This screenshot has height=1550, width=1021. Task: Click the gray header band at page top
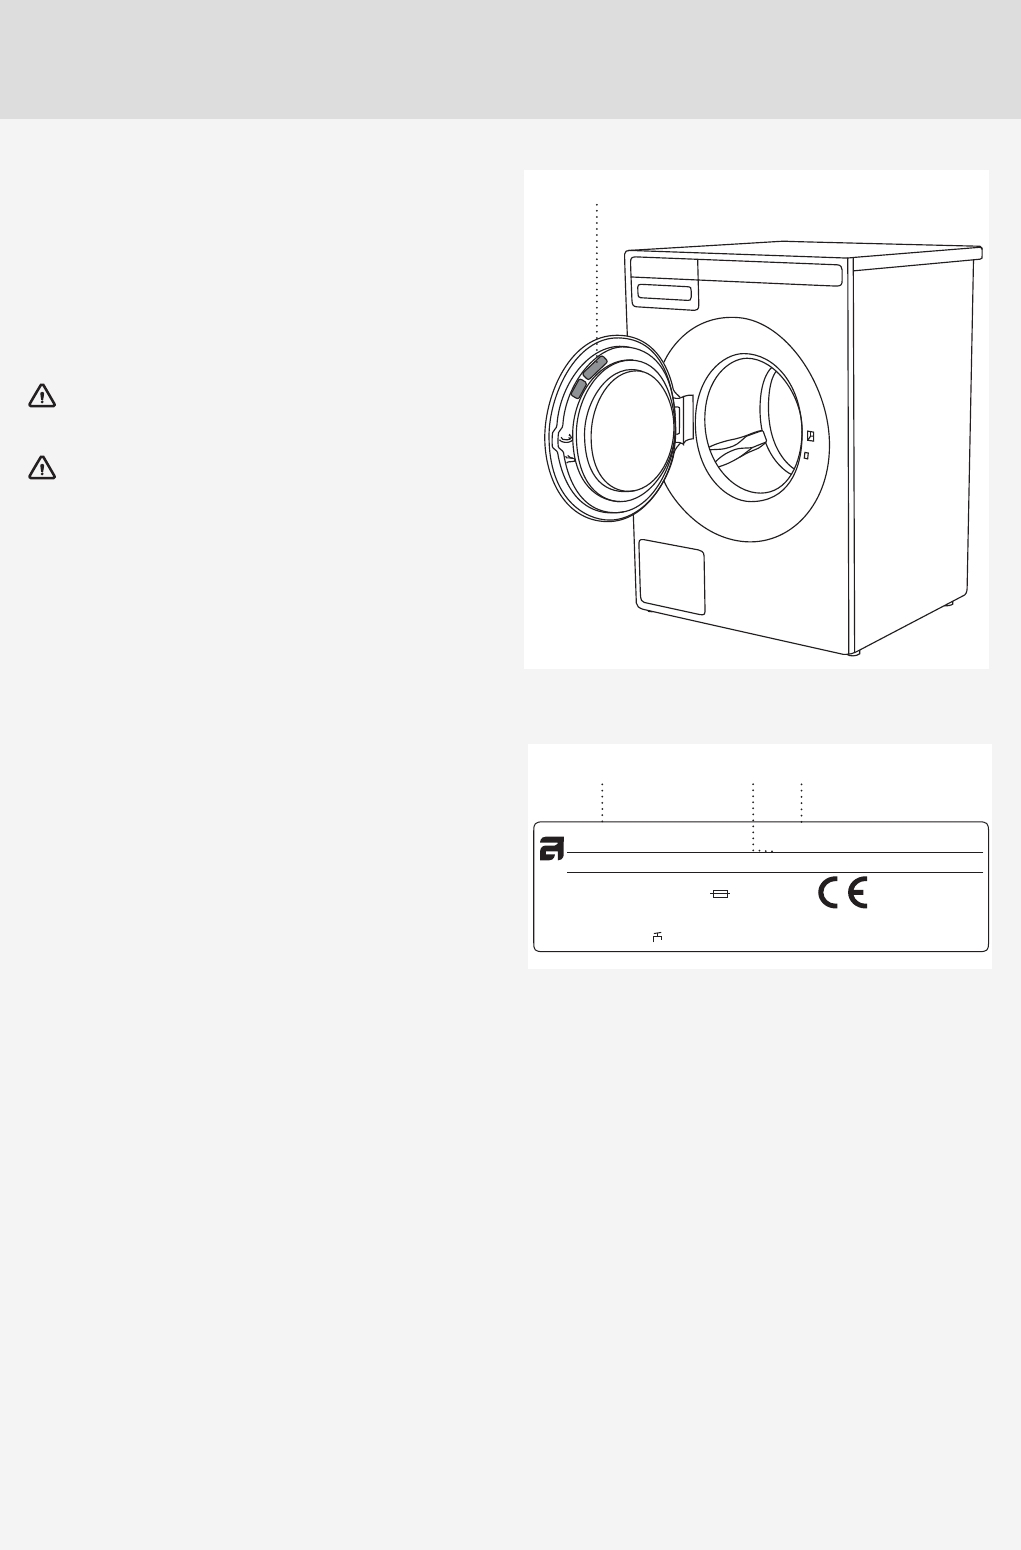(x=510, y=60)
